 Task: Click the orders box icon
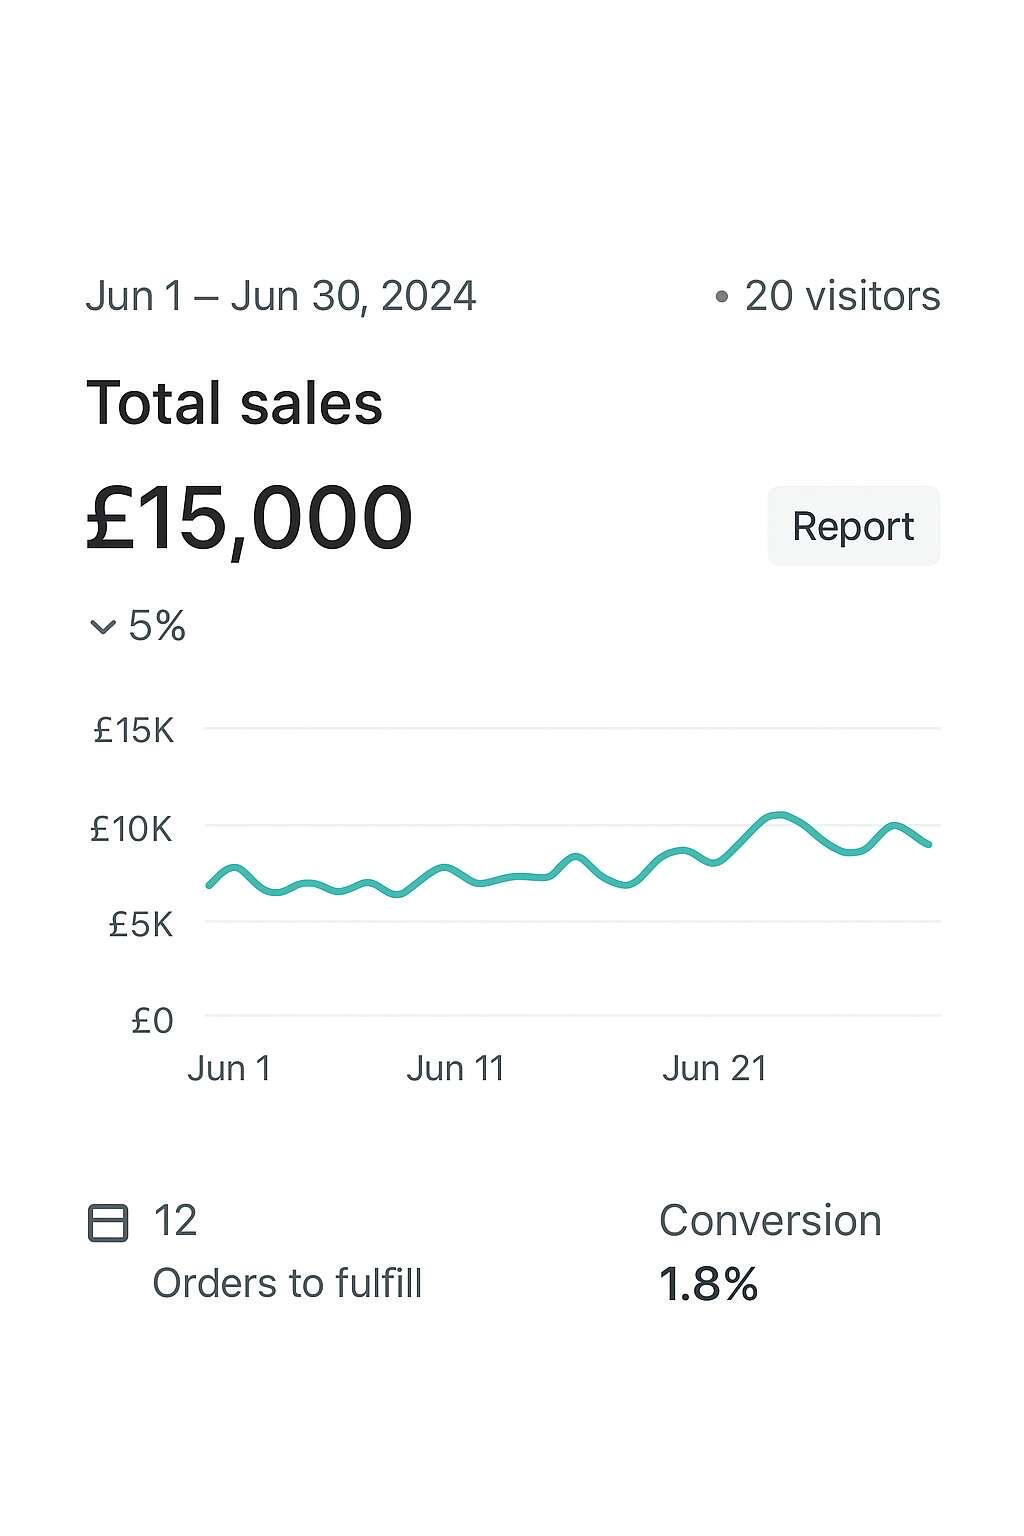(108, 1223)
